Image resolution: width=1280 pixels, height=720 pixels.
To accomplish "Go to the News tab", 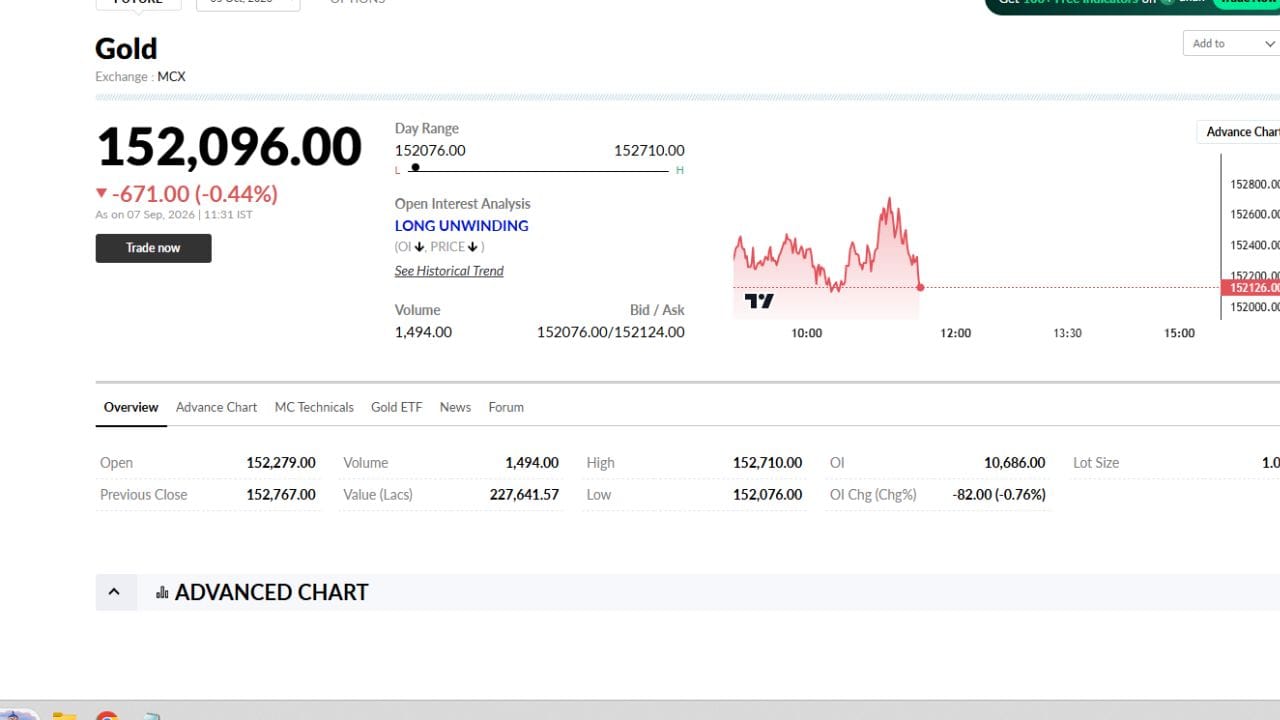I will (455, 407).
